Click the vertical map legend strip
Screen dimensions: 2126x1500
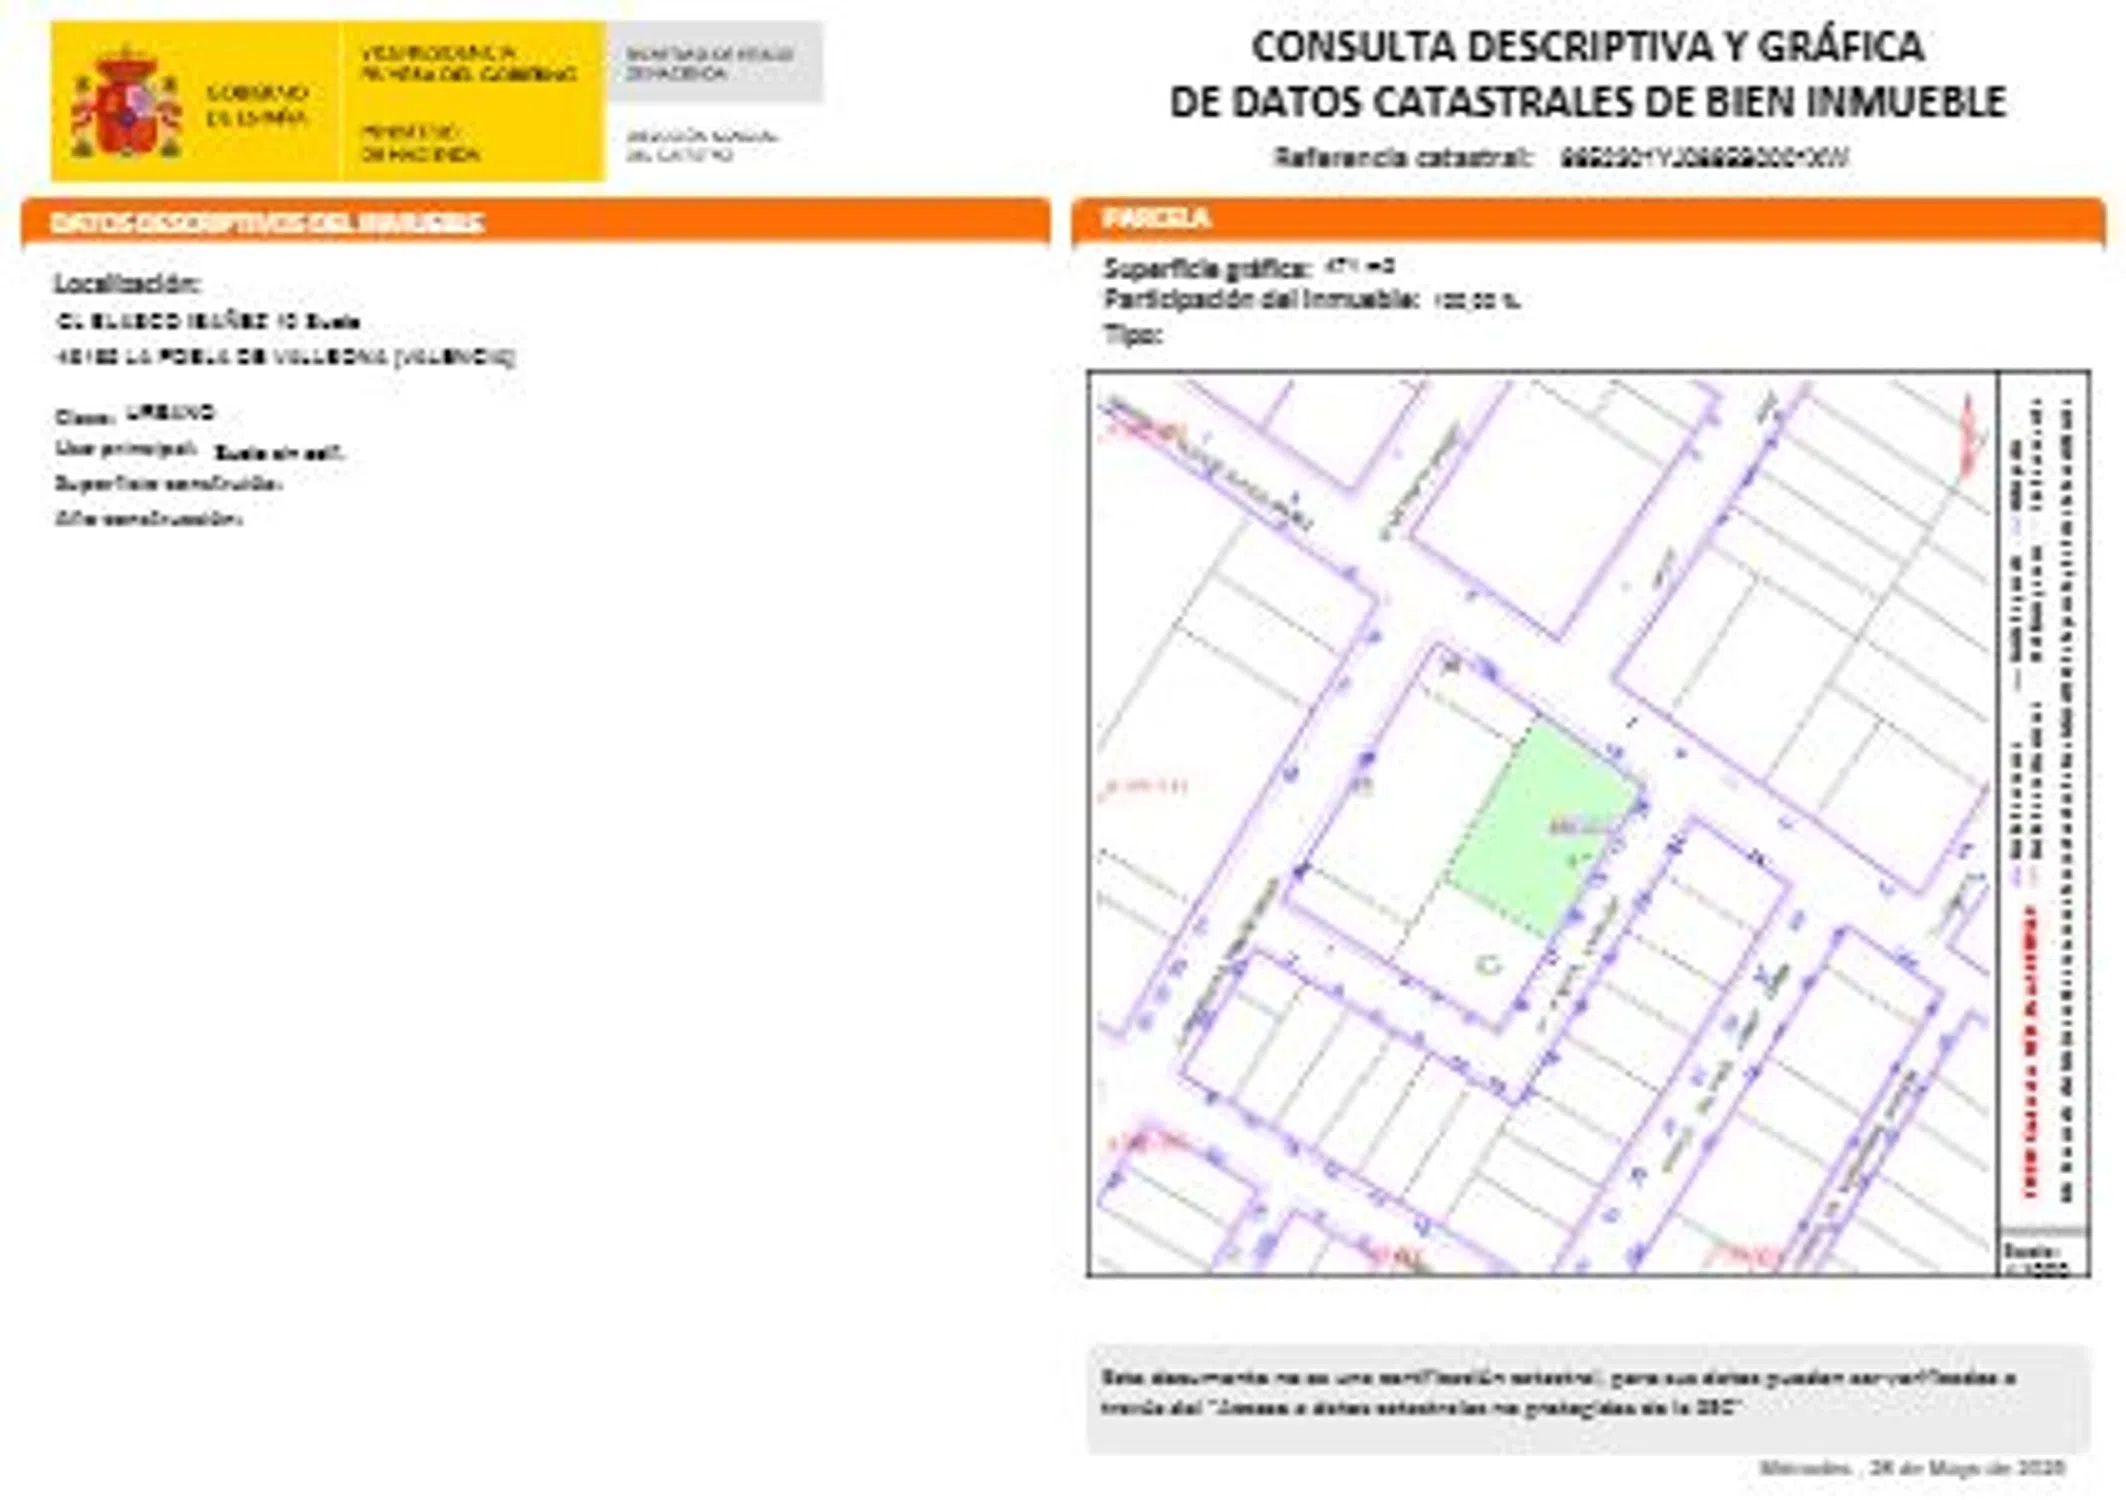[x=2043, y=800]
